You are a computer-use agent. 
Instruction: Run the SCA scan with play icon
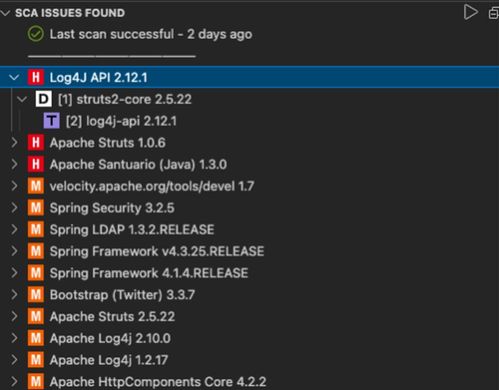(471, 12)
